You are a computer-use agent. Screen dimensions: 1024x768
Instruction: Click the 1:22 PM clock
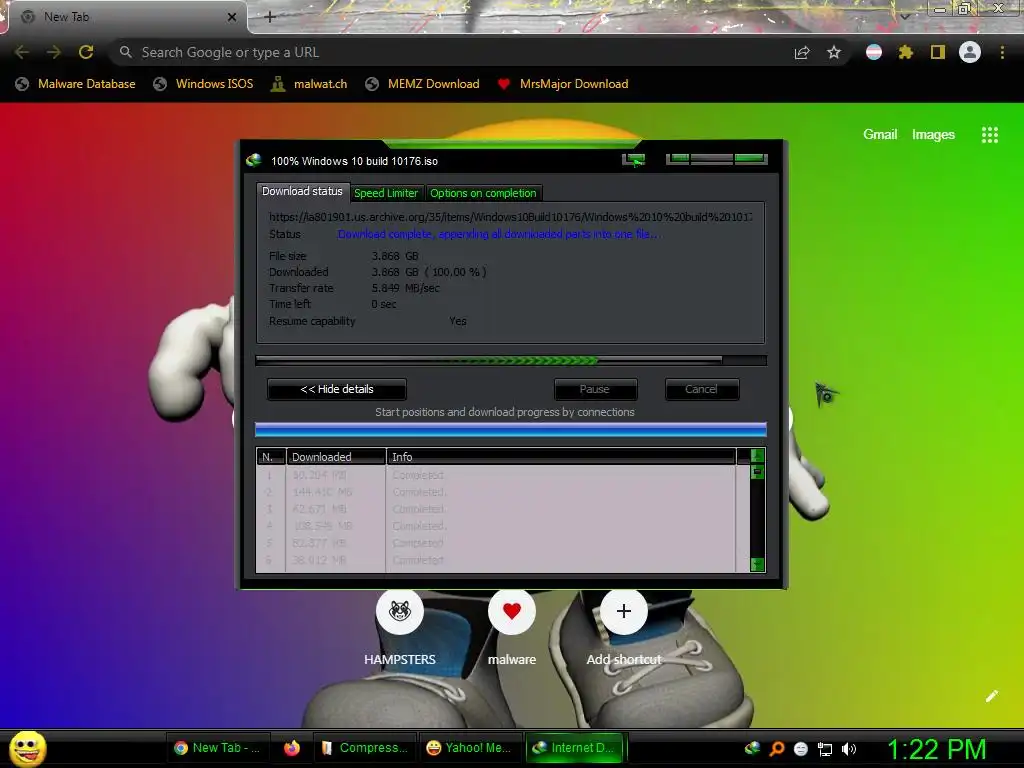(936, 749)
